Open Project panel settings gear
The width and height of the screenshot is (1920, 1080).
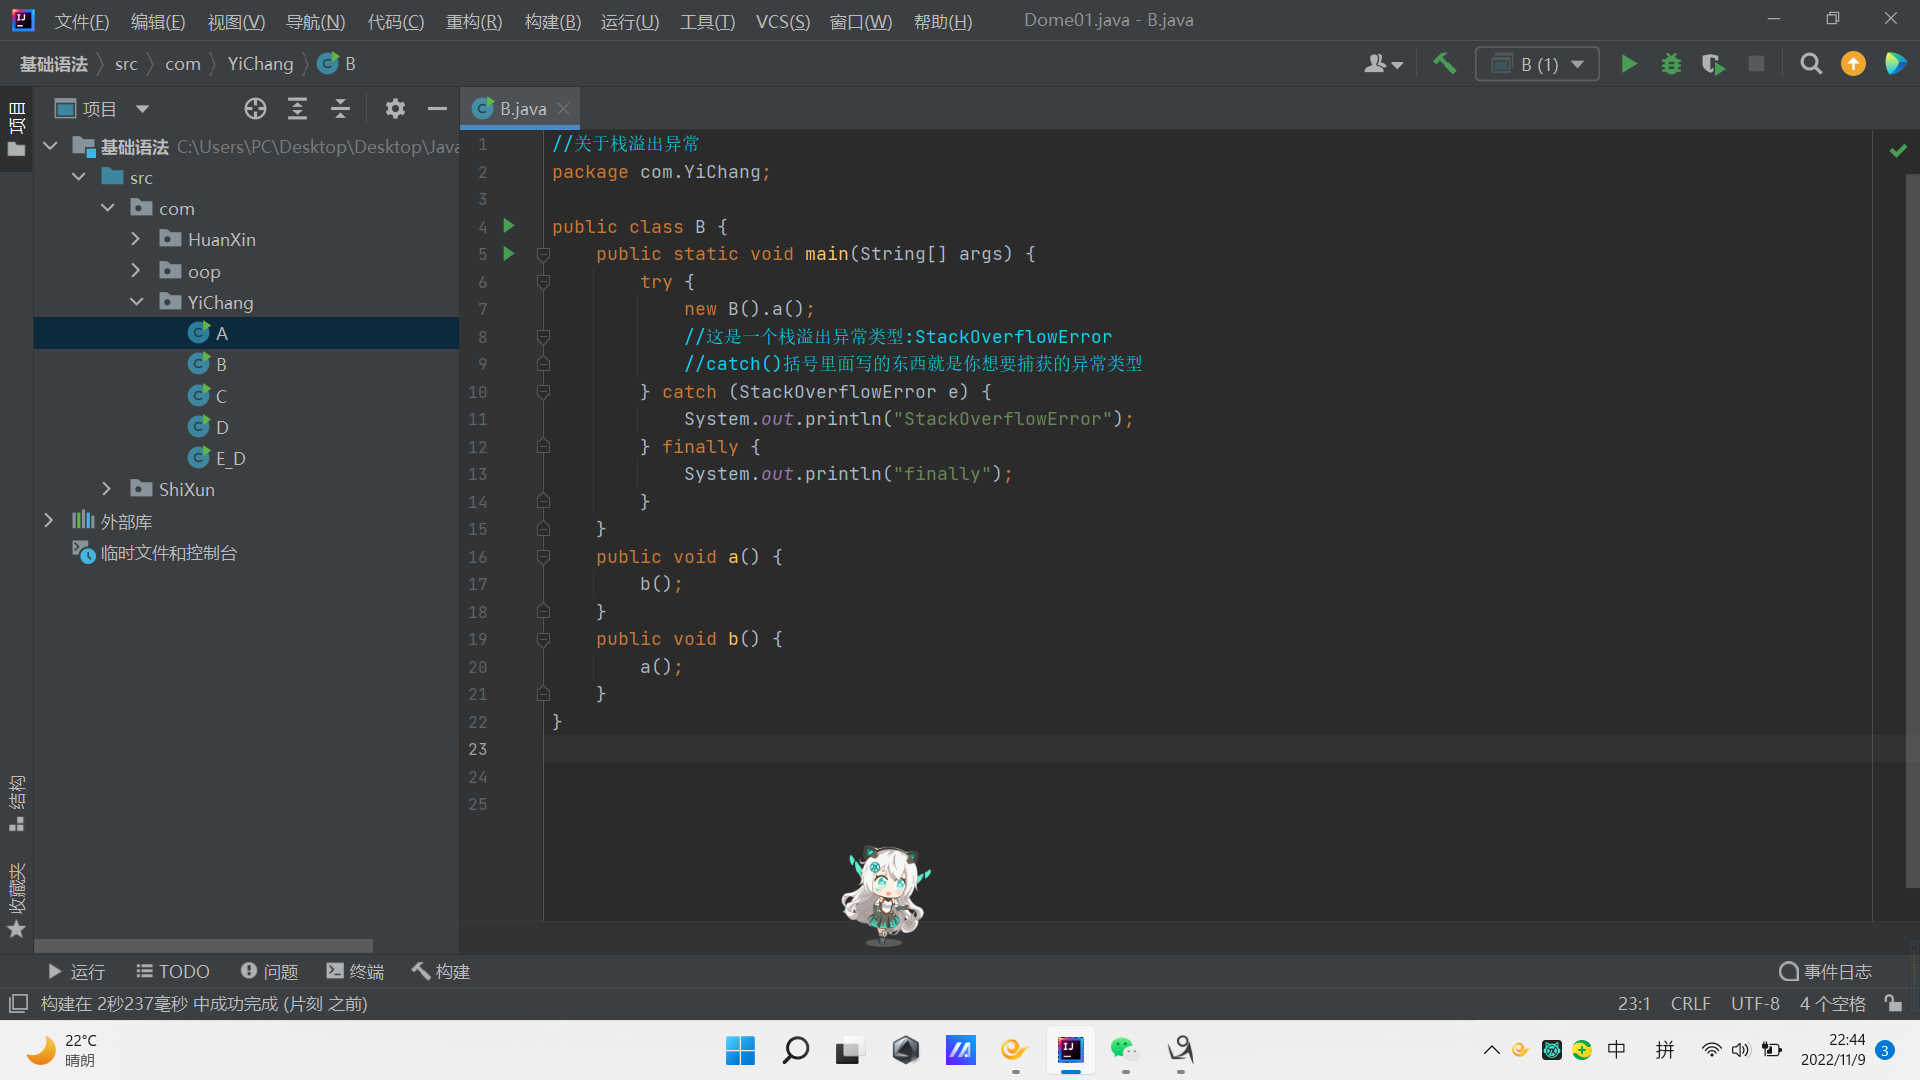pos(395,109)
